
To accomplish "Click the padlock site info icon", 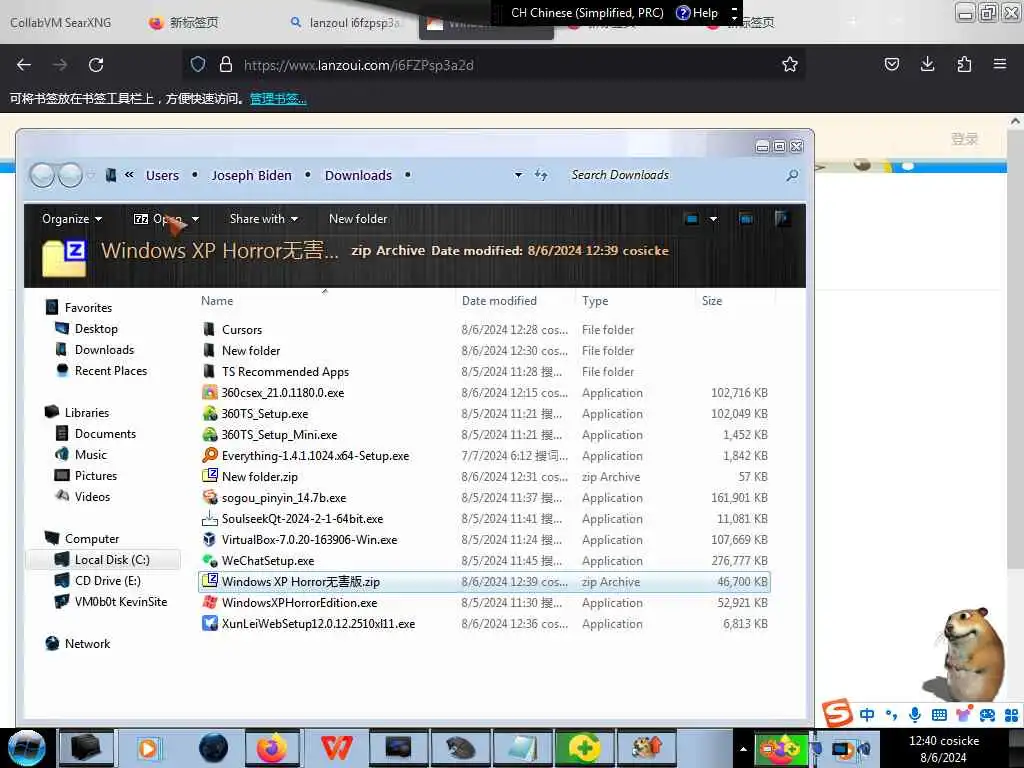I will pos(226,64).
